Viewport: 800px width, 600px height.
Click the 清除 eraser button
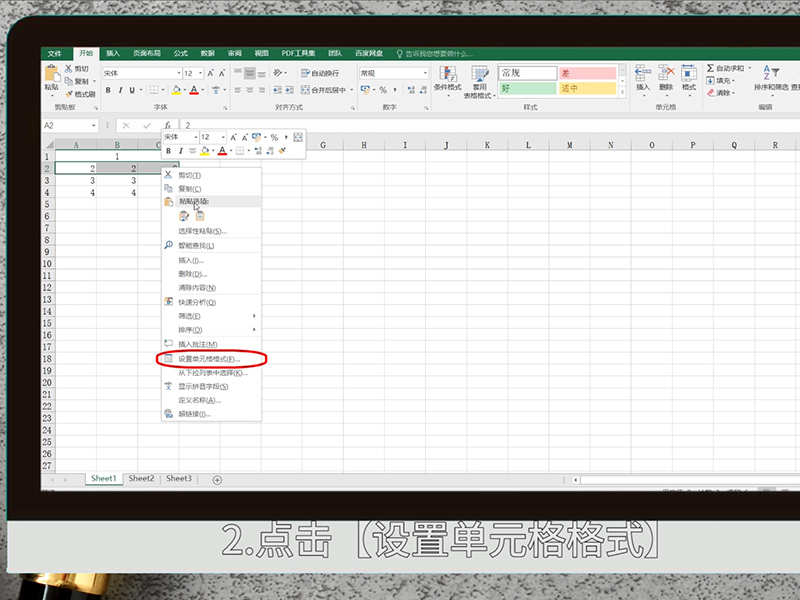pyautogui.click(x=720, y=93)
